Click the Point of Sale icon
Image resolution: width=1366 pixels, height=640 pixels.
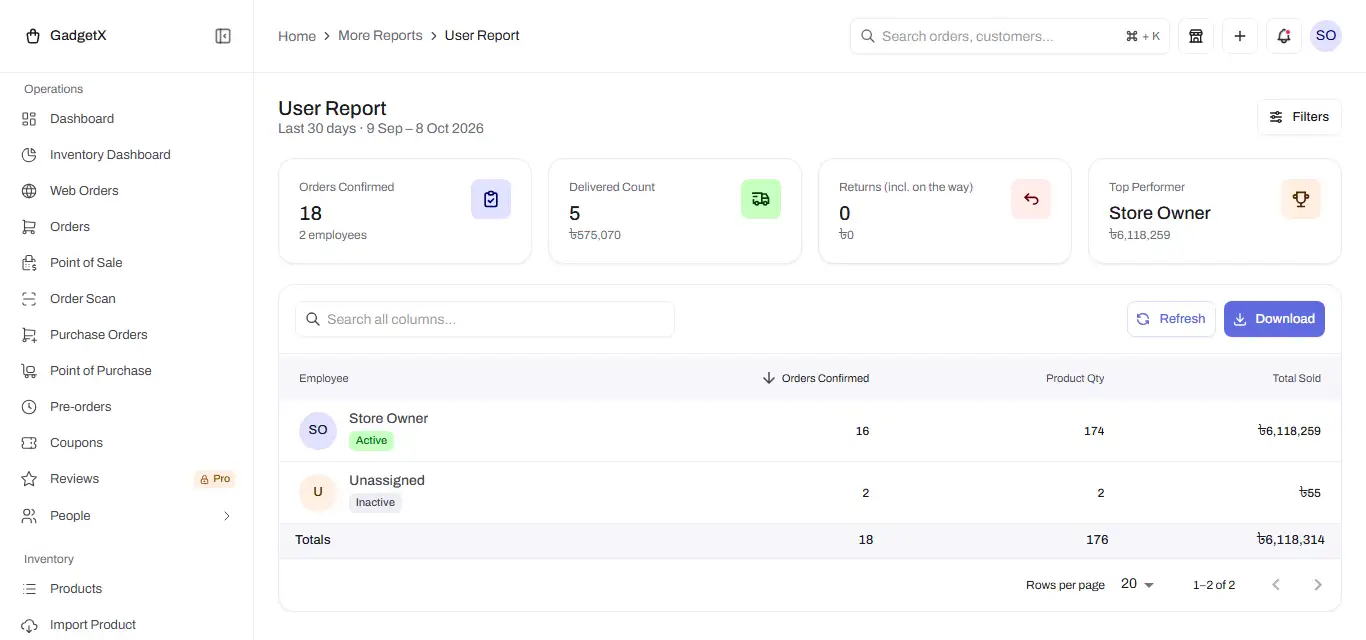coord(29,263)
